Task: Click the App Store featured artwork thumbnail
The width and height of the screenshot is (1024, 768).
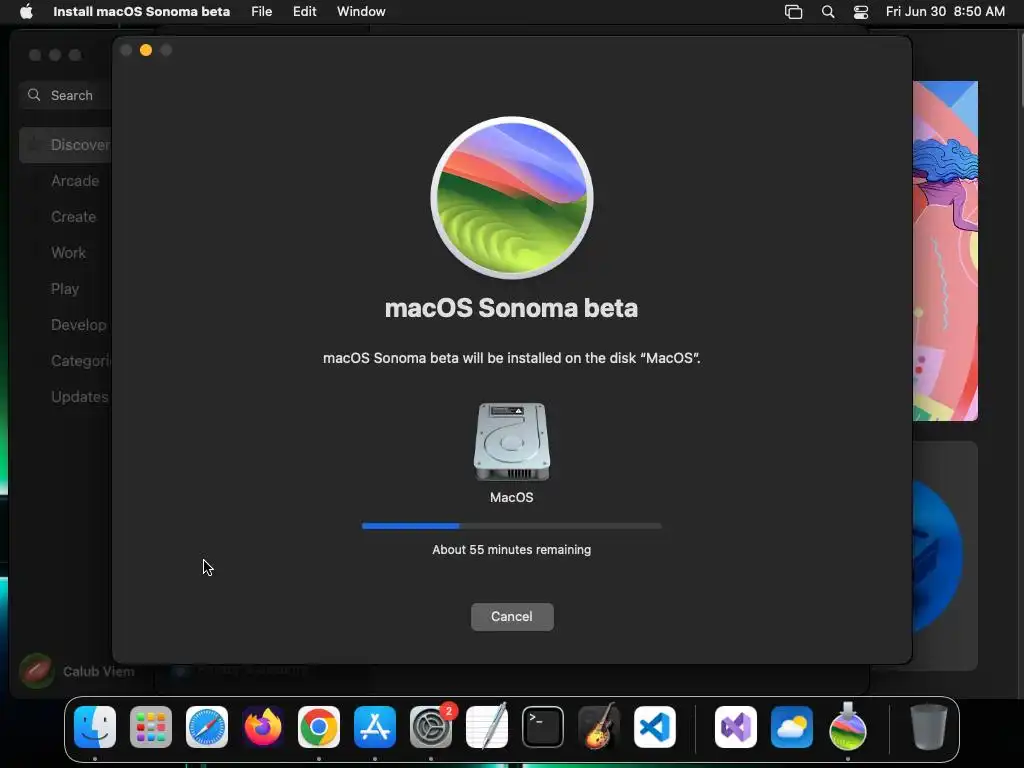Action: 945,251
